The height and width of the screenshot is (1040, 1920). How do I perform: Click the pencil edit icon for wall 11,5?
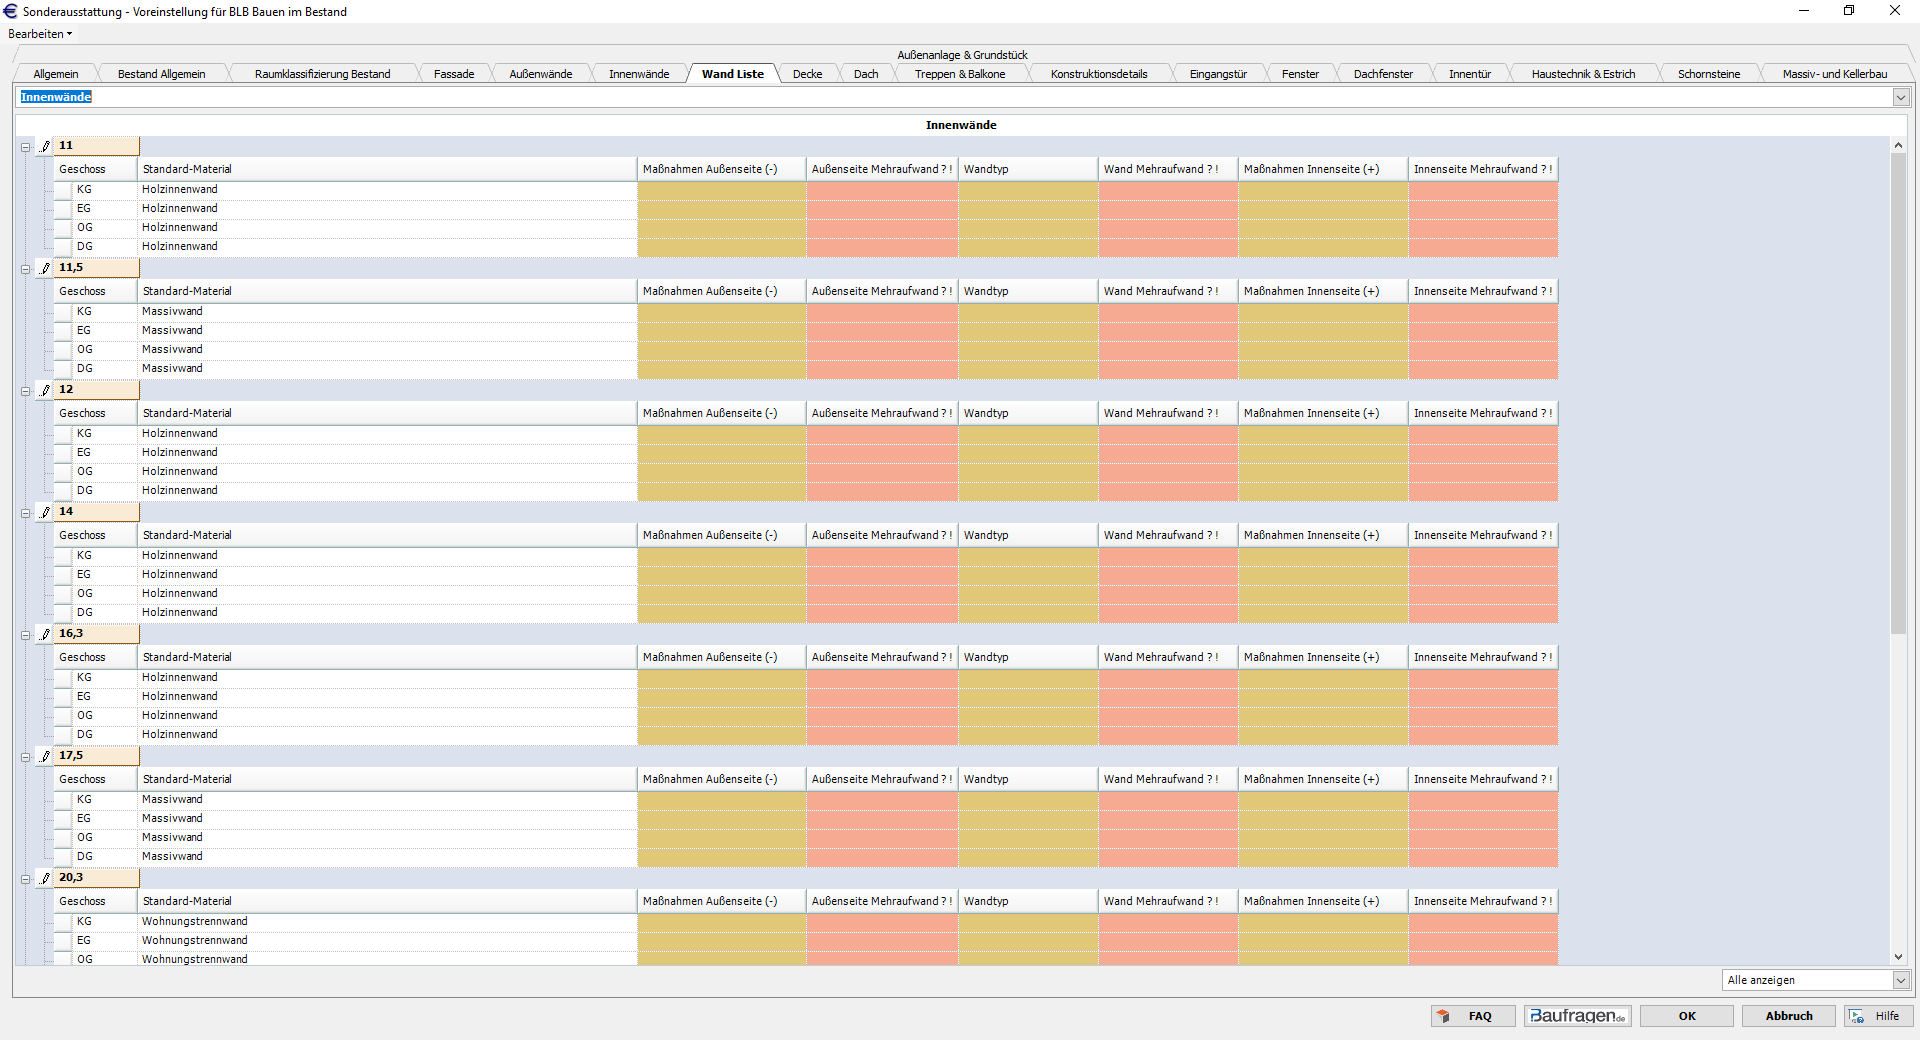pos(45,268)
